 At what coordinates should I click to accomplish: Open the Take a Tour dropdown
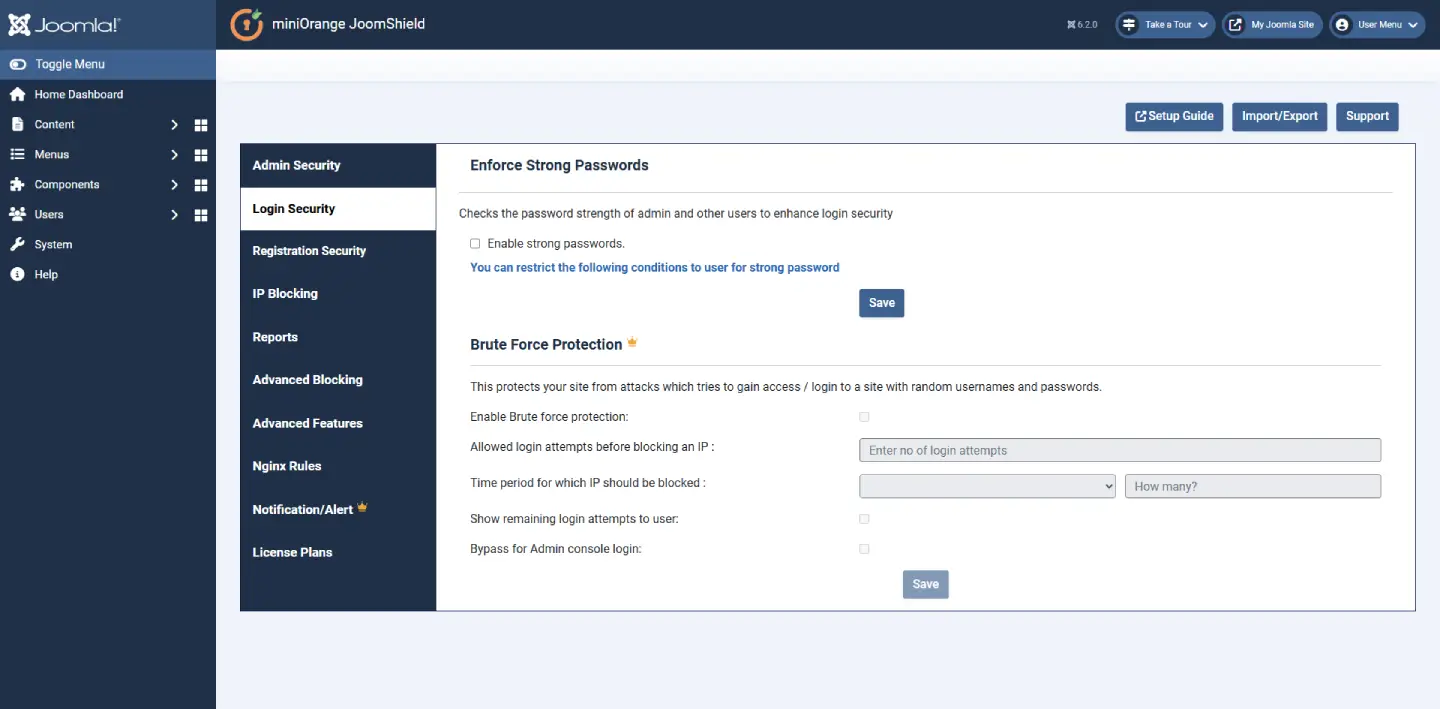point(1165,25)
